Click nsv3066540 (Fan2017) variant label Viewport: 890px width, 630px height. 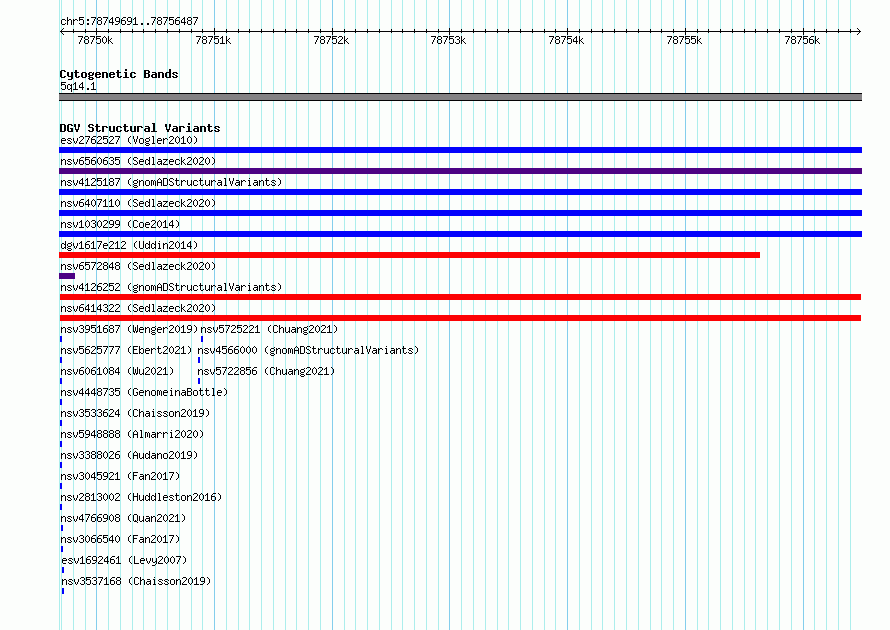[120, 539]
